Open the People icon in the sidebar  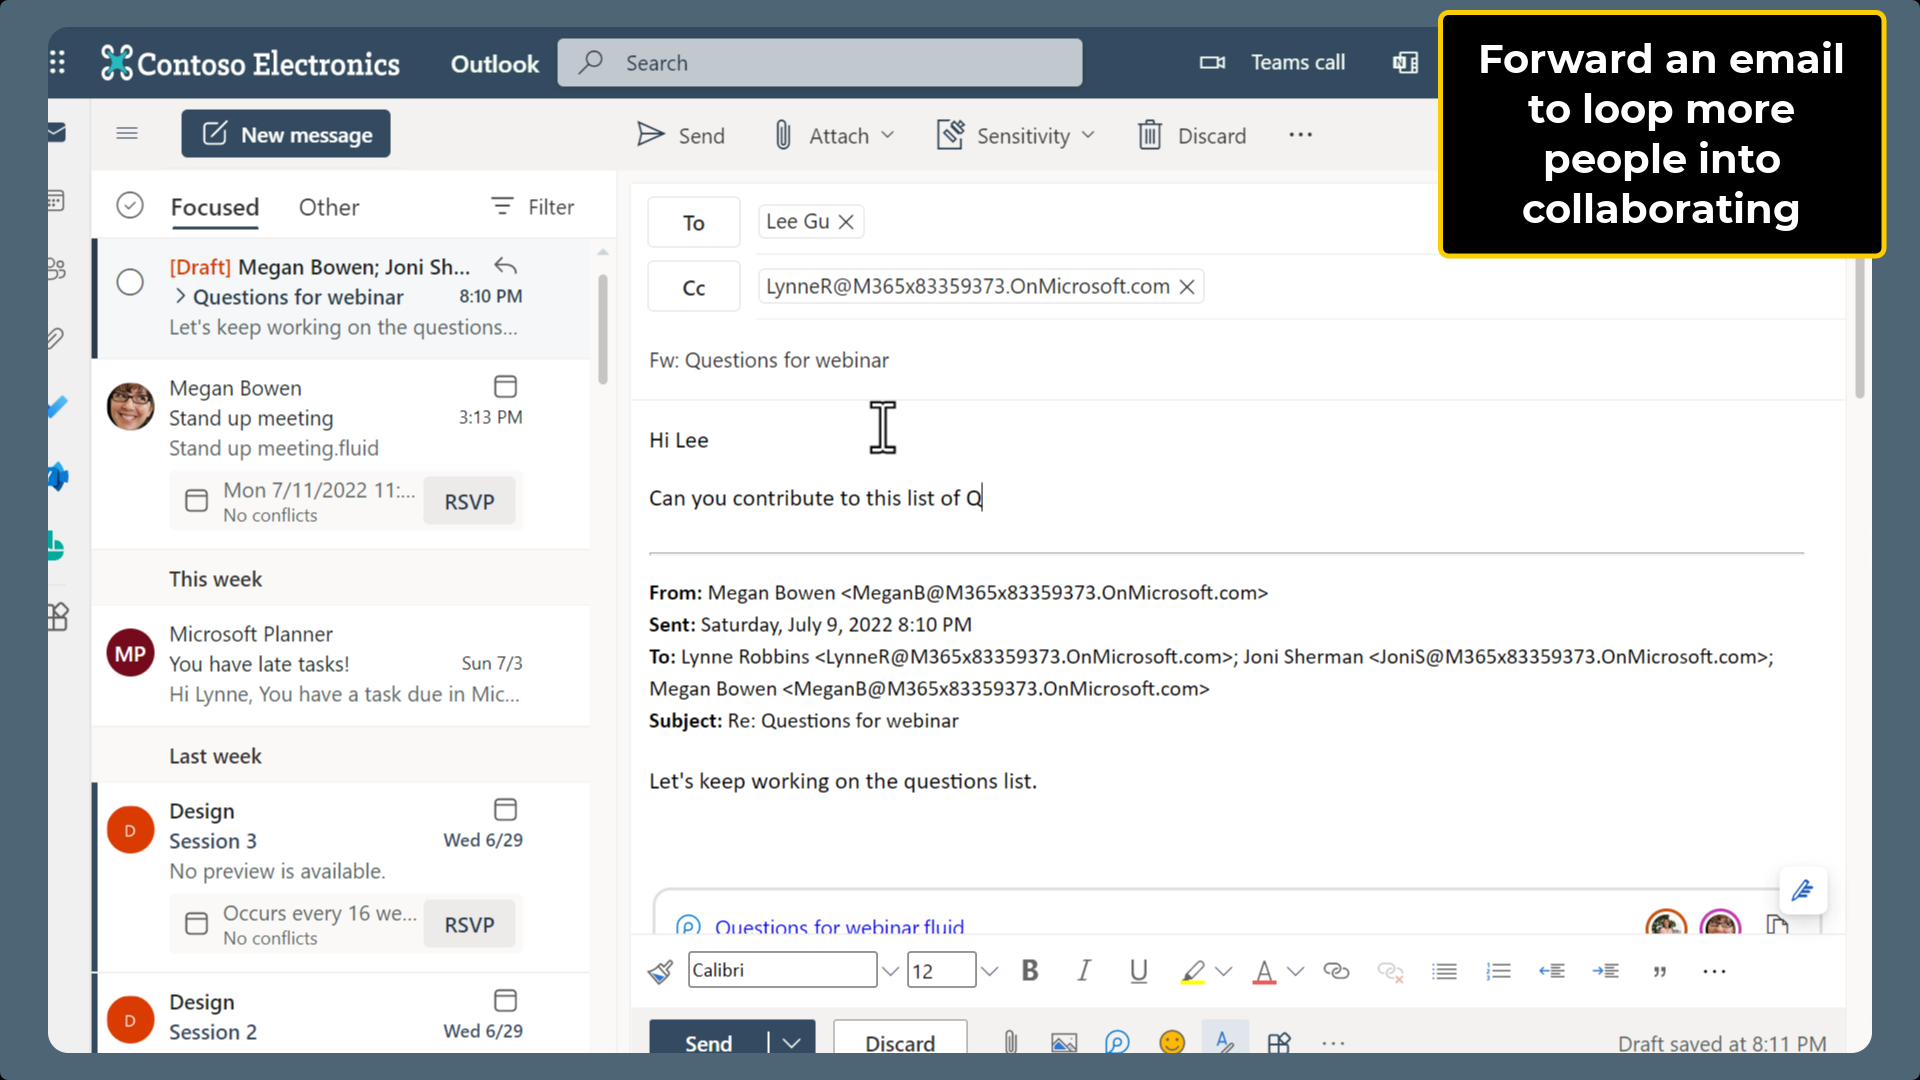point(57,268)
